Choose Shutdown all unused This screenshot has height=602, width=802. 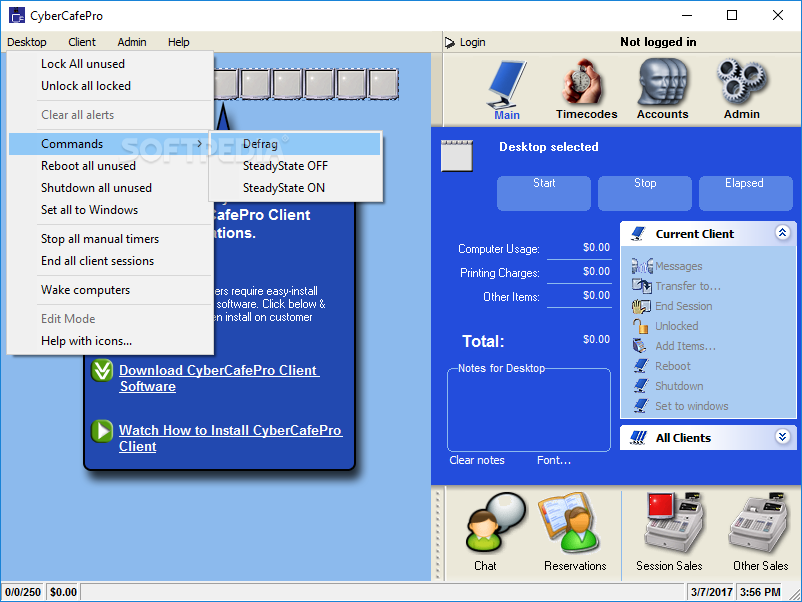tap(110, 188)
